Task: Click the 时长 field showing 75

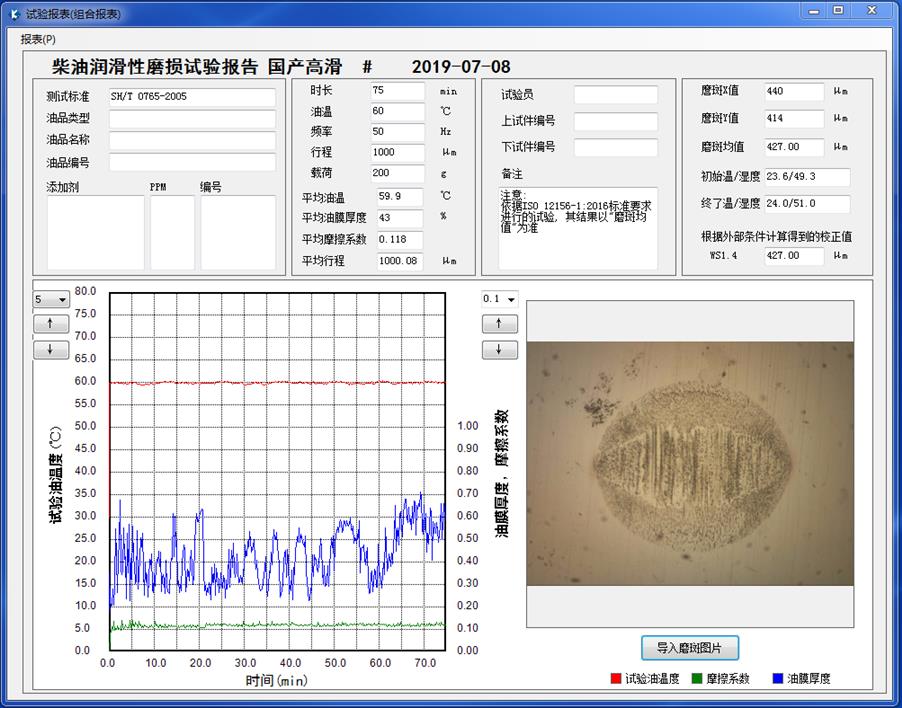Action: (398, 91)
